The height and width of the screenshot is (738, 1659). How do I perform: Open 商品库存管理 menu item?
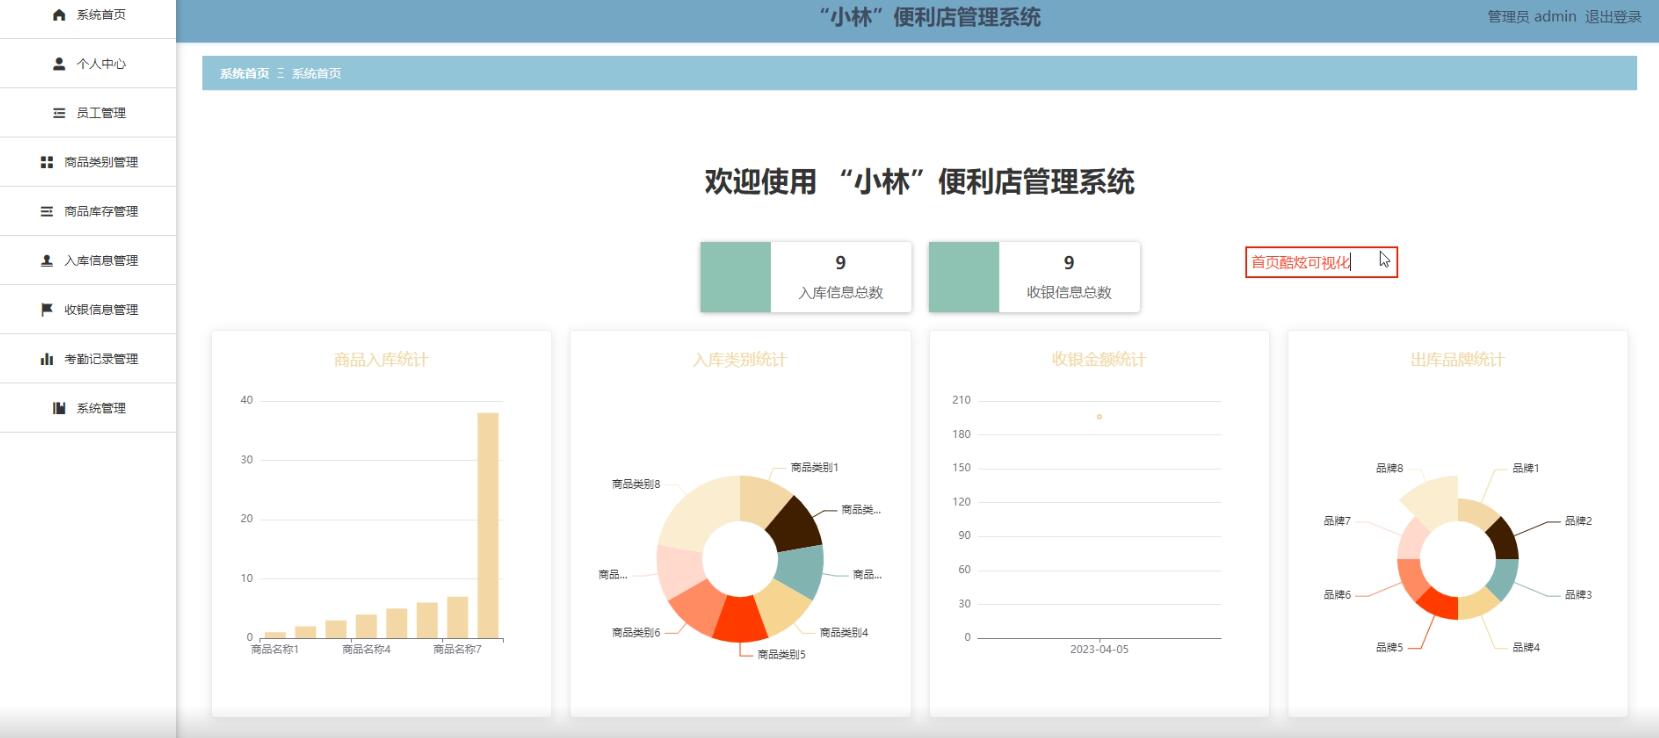pyautogui.click(x=88, y=211)
